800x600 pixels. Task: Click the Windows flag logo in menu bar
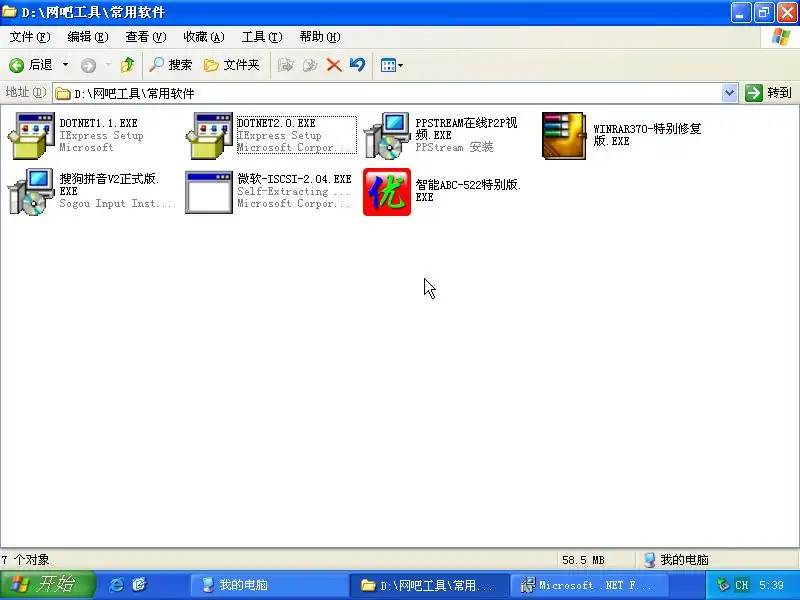pyautogui.click(x=781, y=37)
